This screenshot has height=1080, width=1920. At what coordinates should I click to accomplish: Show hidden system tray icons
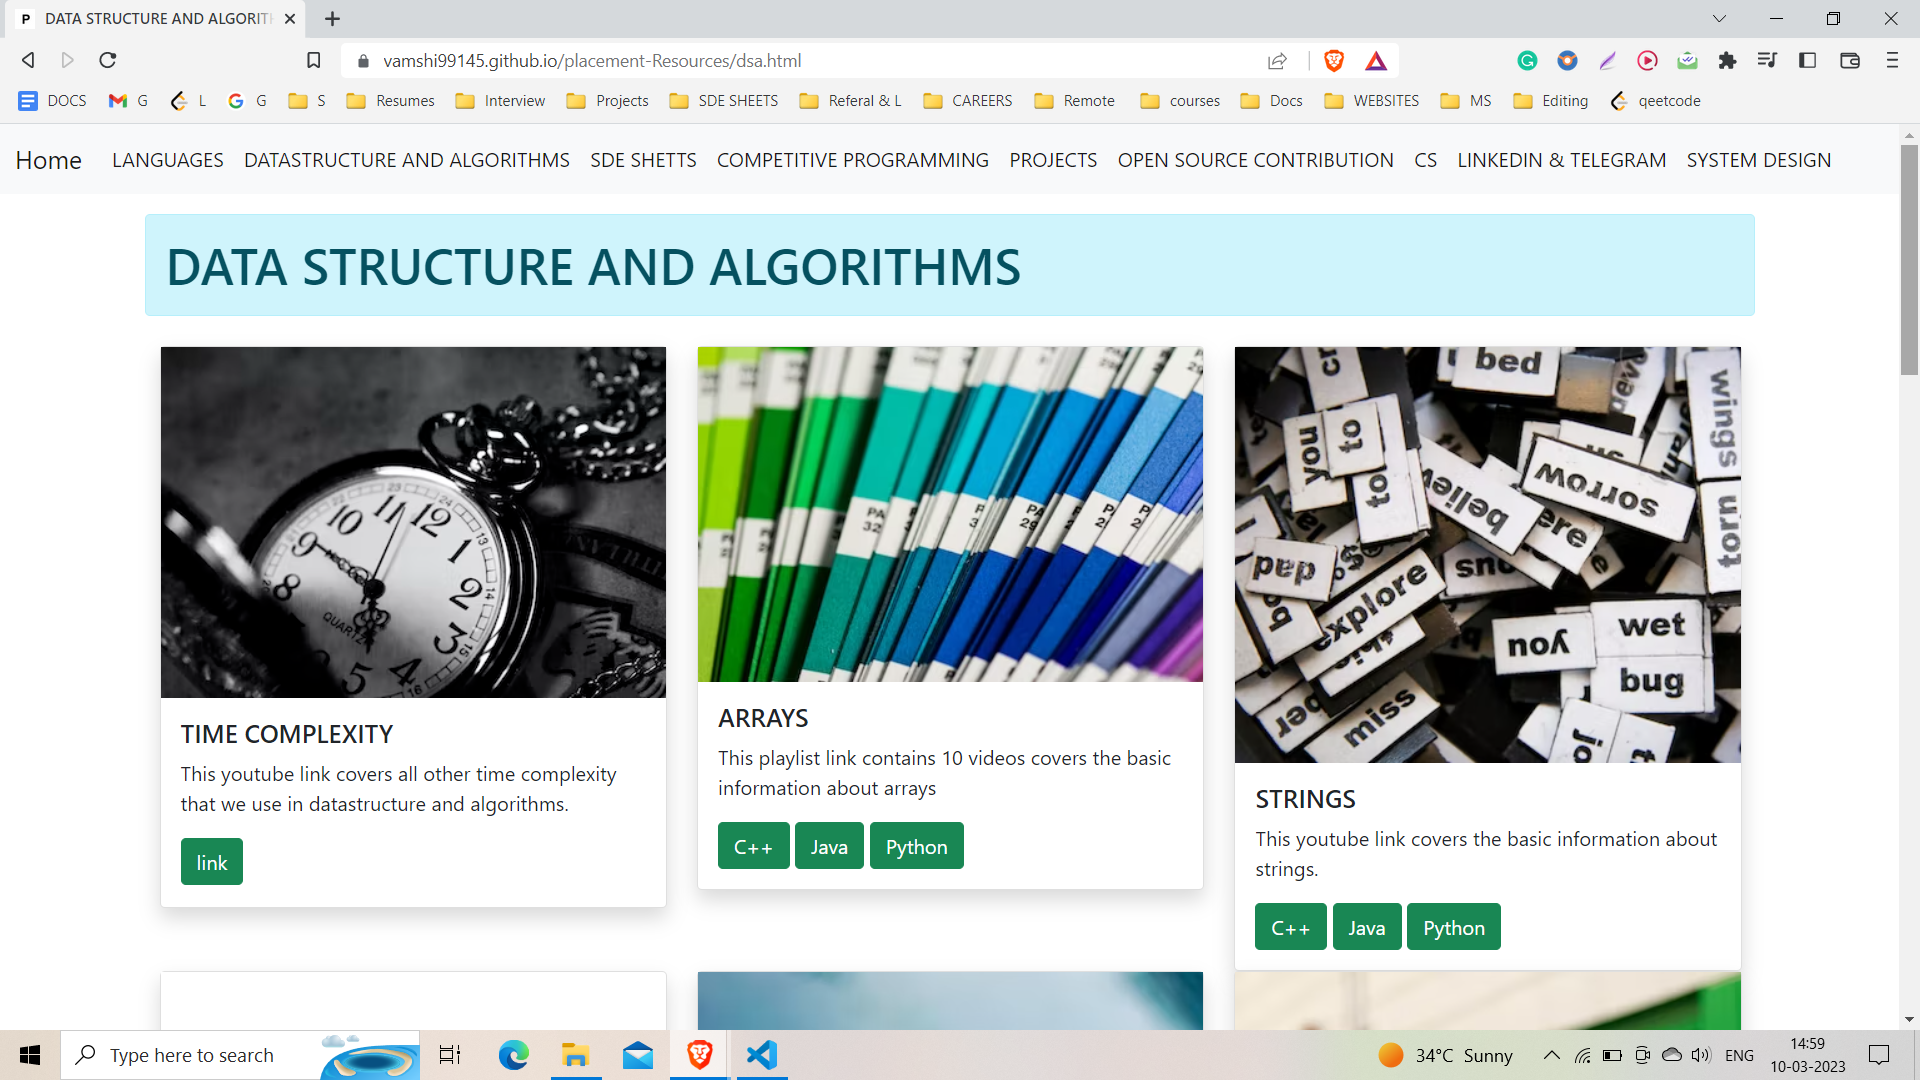1551,1055
